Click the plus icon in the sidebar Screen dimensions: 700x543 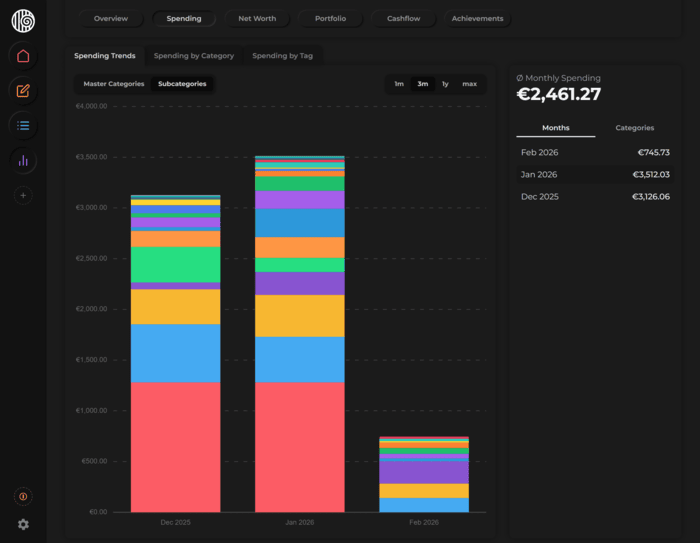point(23,196)
